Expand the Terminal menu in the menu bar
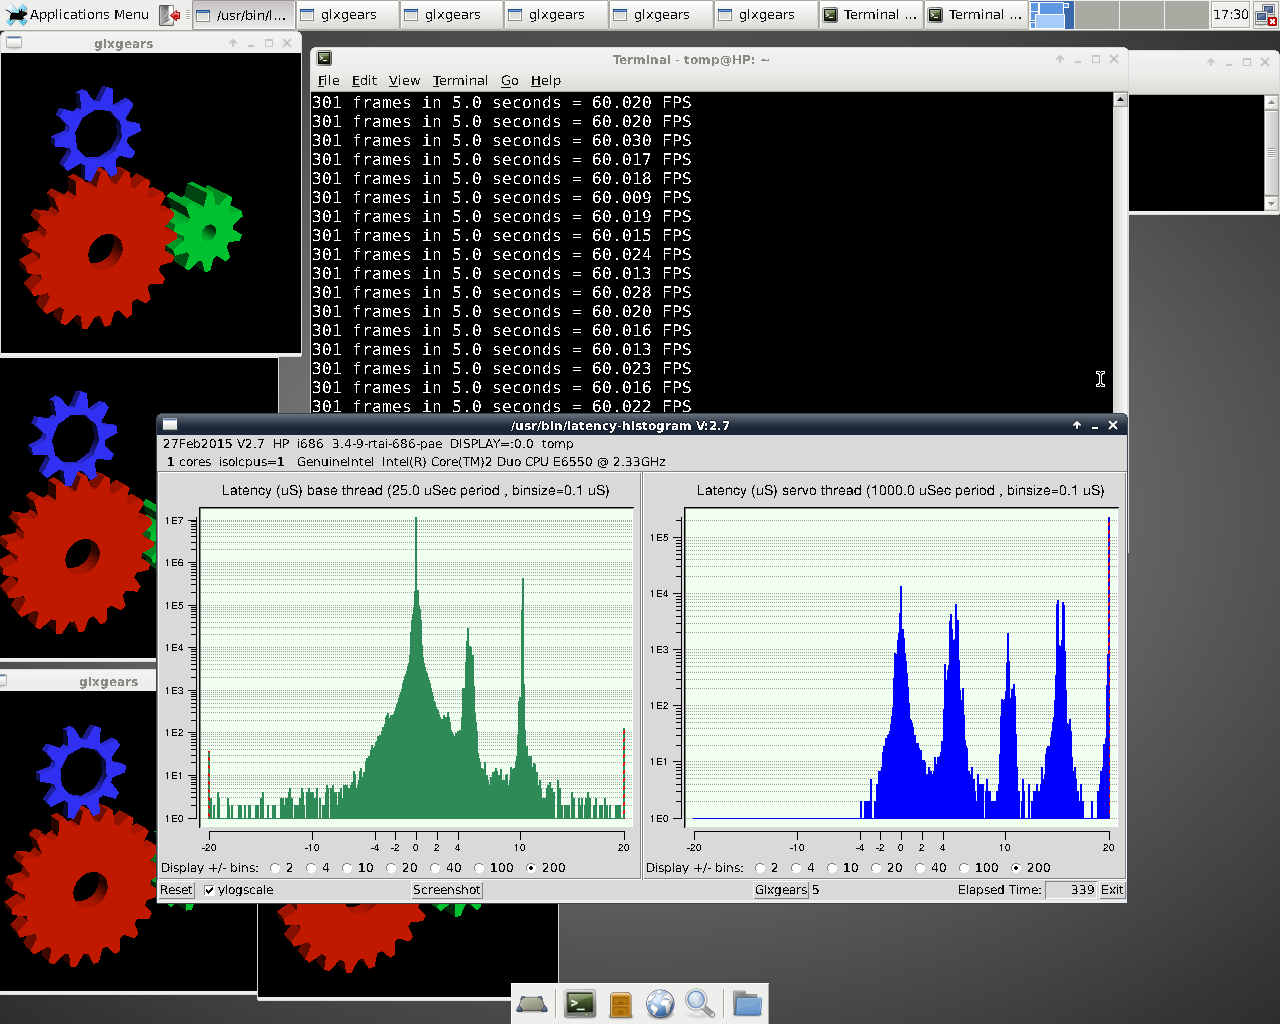Screen dimensions: 1280x1024 460,80
